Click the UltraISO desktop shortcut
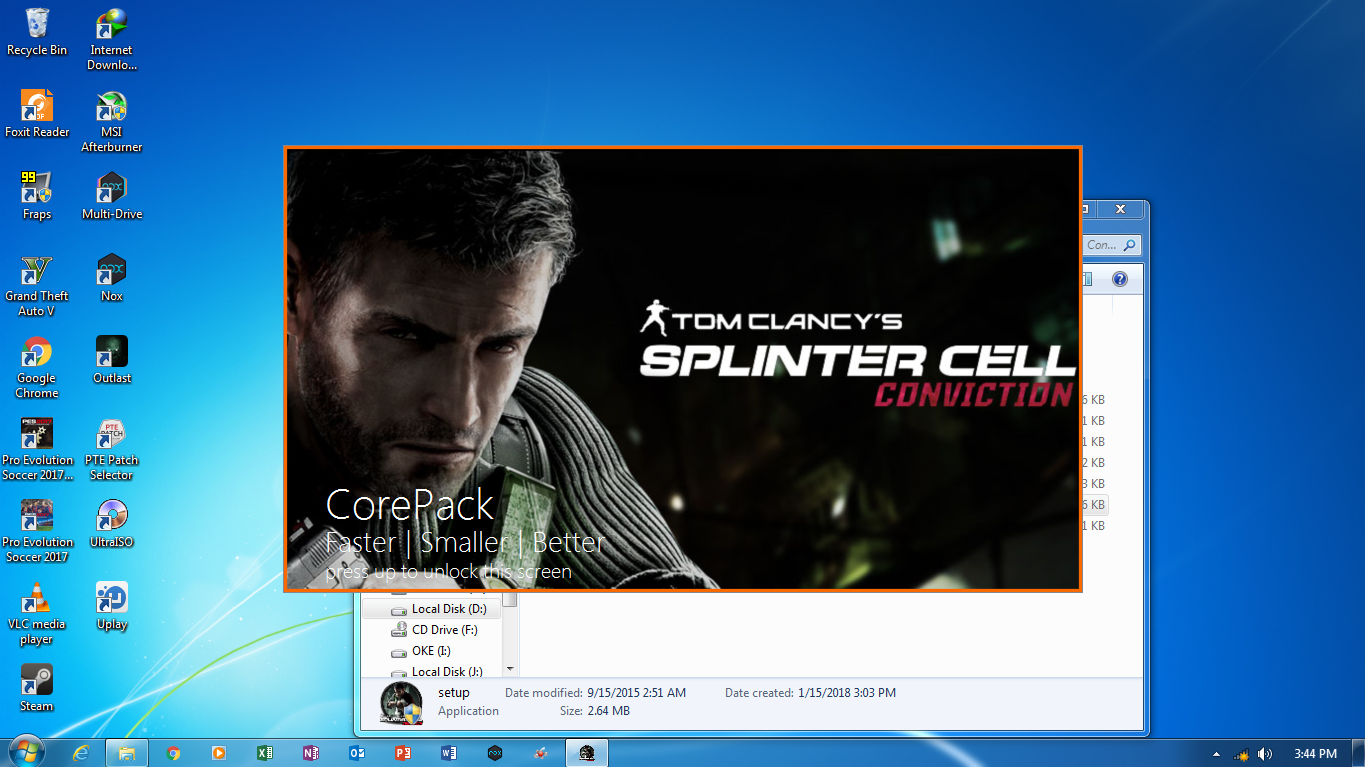The height and width of the screenshot is (767, 1365). pyautogui.click(x=112, y=524)
